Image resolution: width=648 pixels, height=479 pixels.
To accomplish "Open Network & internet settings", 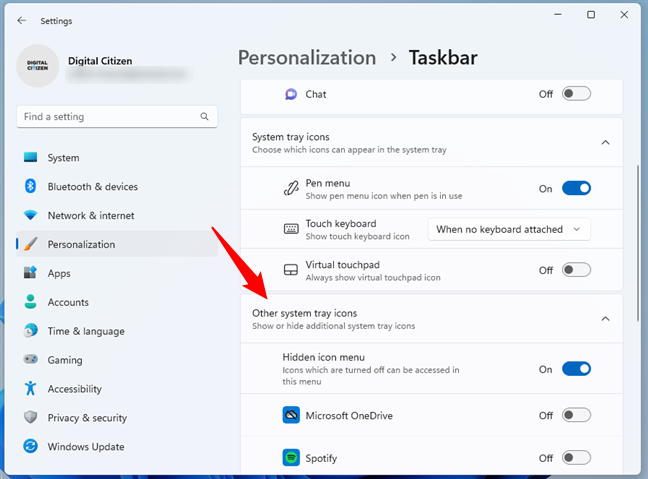I will [x=92, y=216].
